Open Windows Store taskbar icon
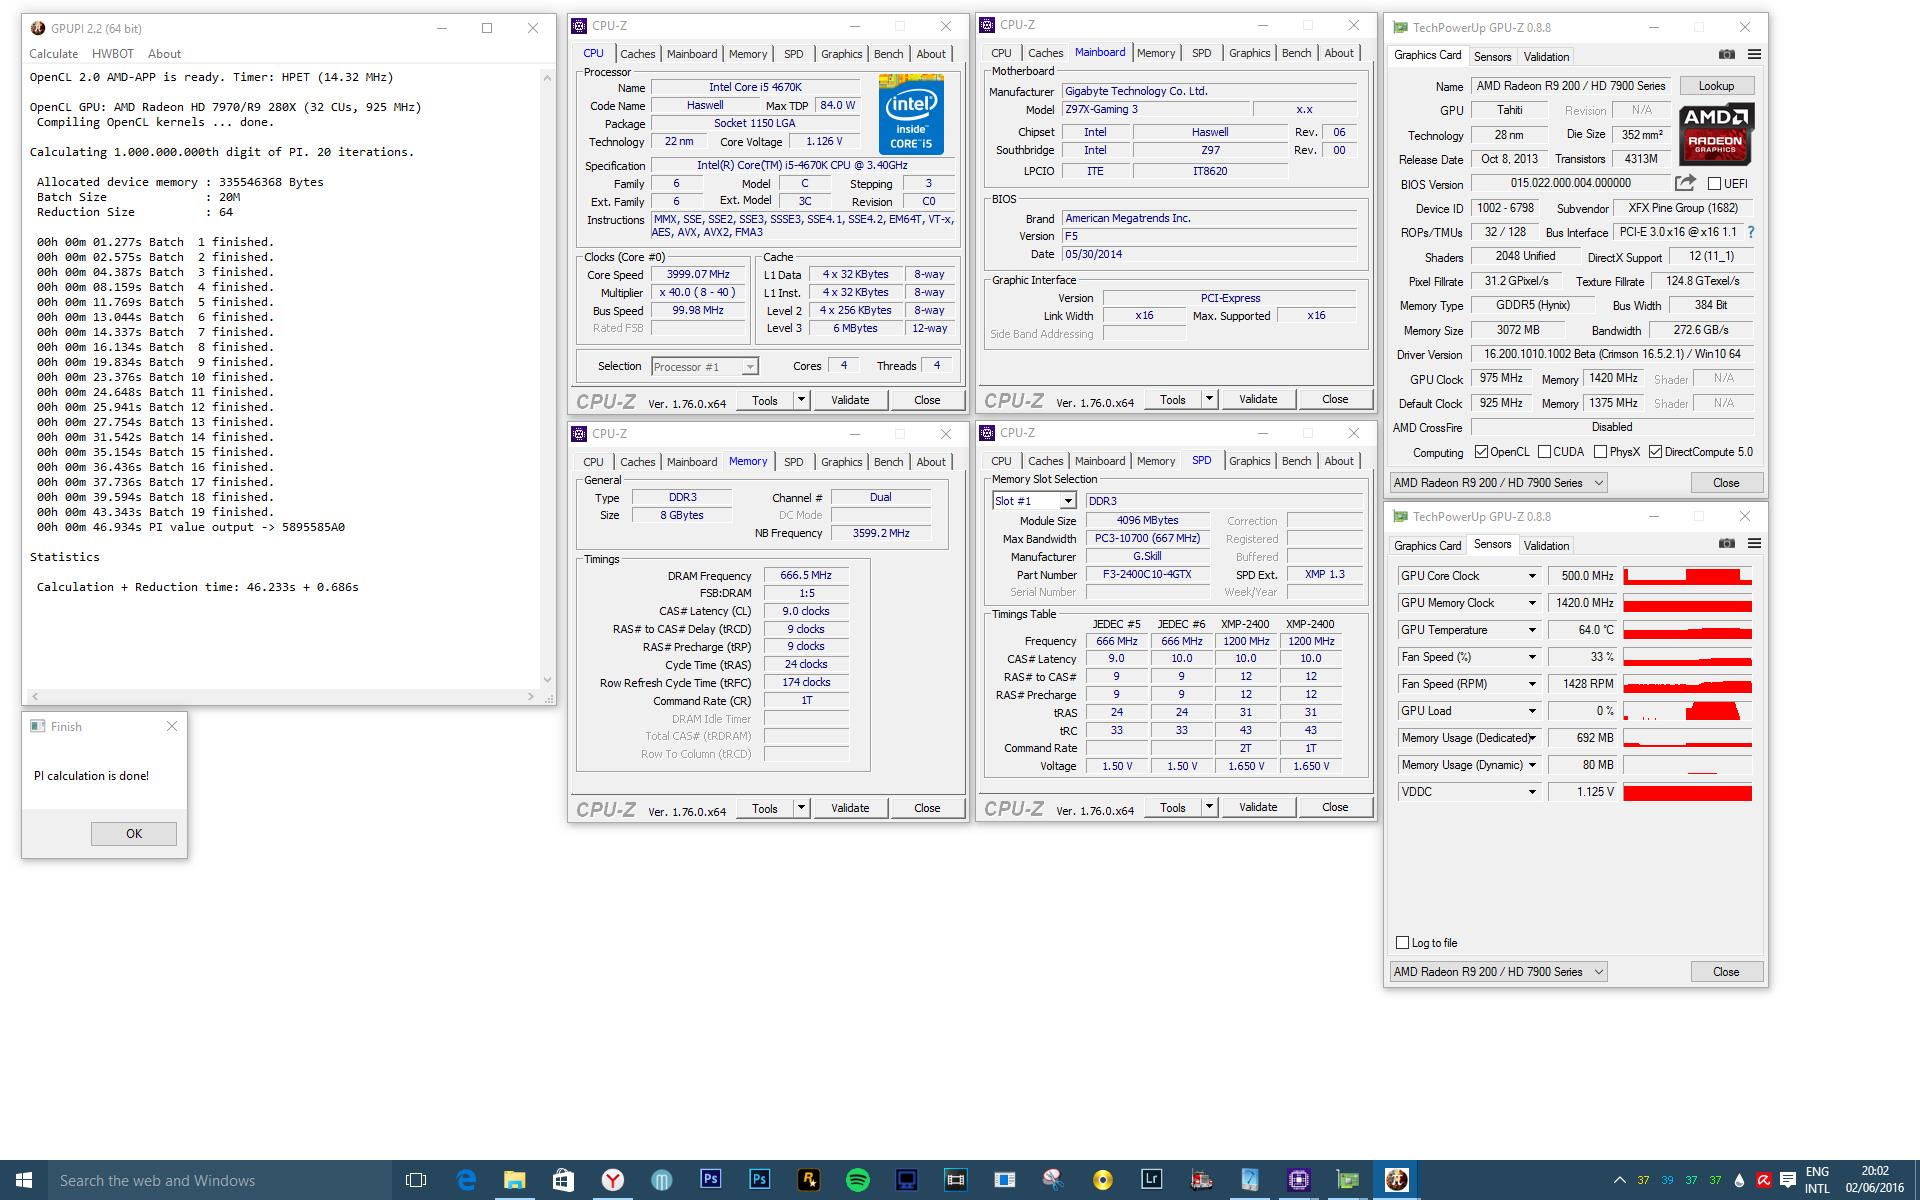The image size is (1920, 1200). 563,1180
